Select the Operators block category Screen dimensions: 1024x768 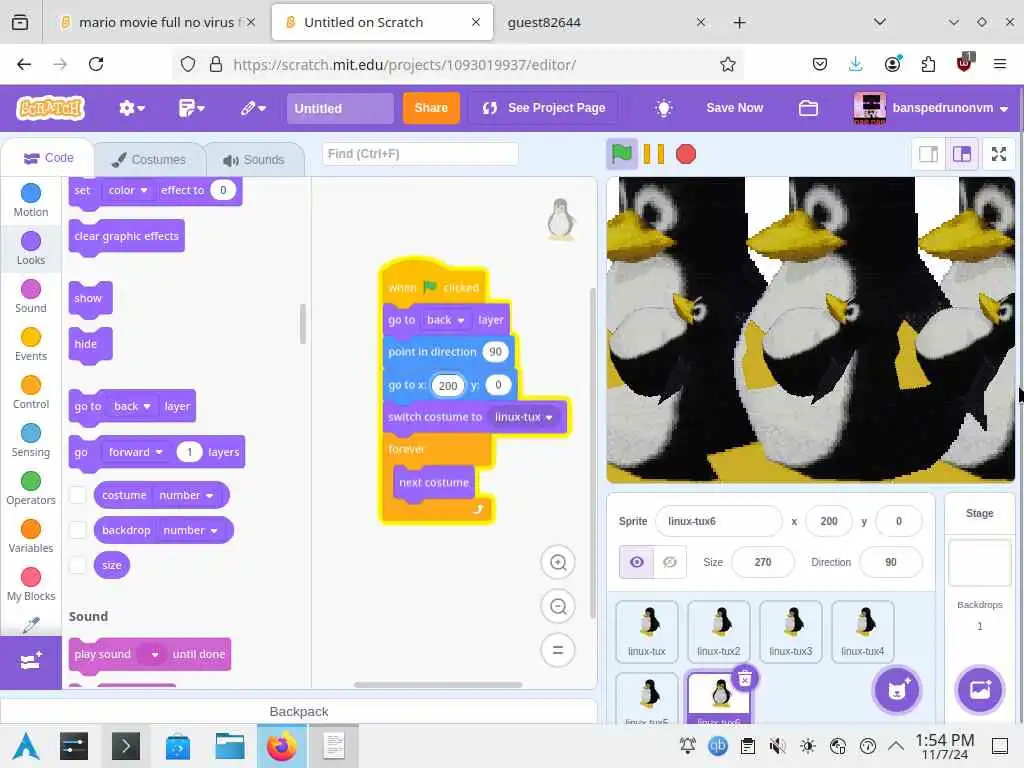click(31, 488)
